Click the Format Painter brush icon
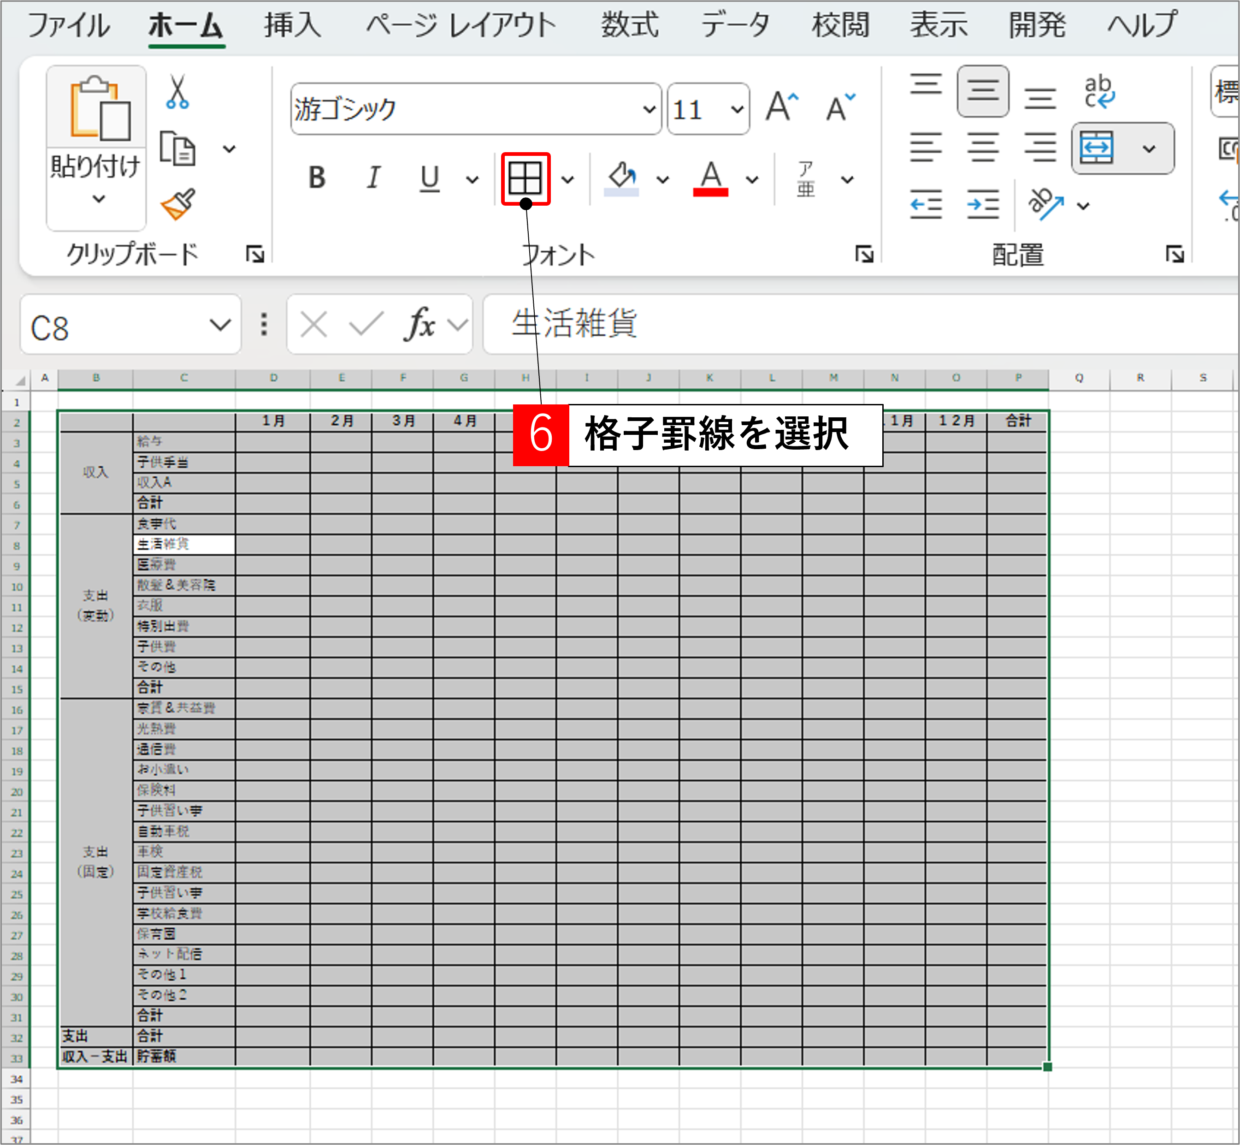Image resolution: width=1240 pixels, height=1145 pixels. [178, 204]
